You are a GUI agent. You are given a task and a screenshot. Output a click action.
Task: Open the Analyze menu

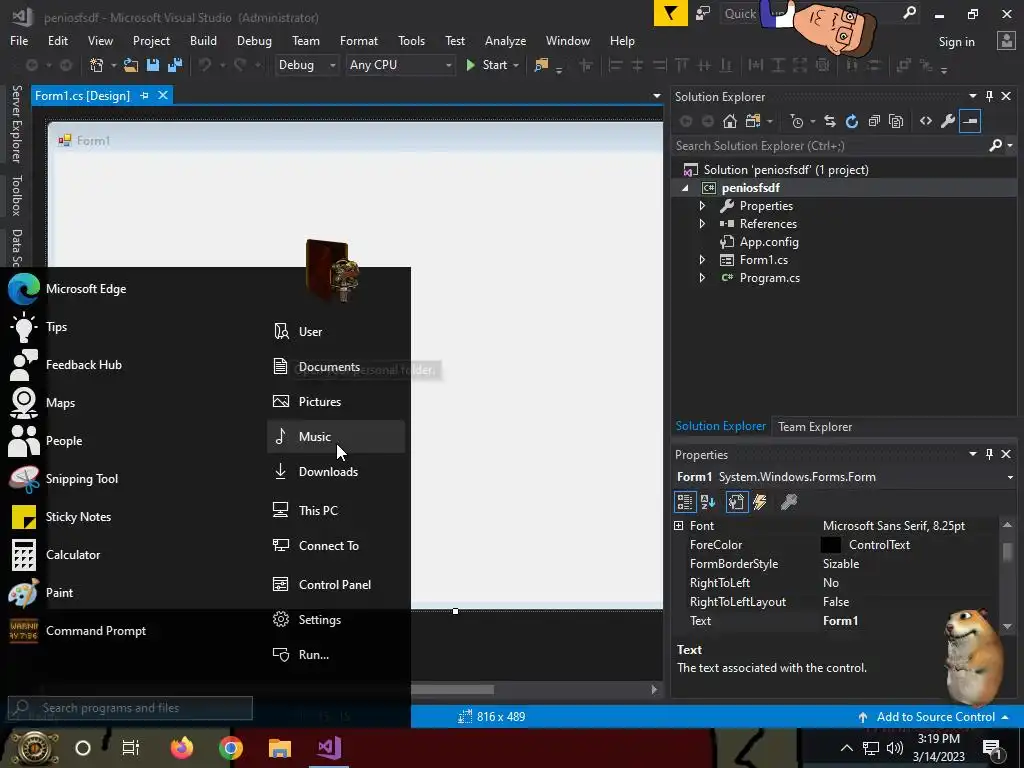(x=505, y=40)
